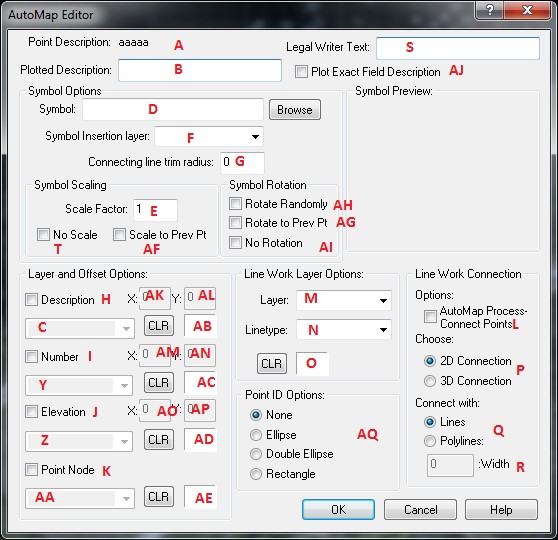Expand the Elevation layer dropdown
Image resolution: width=558 pixels, height=540 pixels.
point(79,441)
